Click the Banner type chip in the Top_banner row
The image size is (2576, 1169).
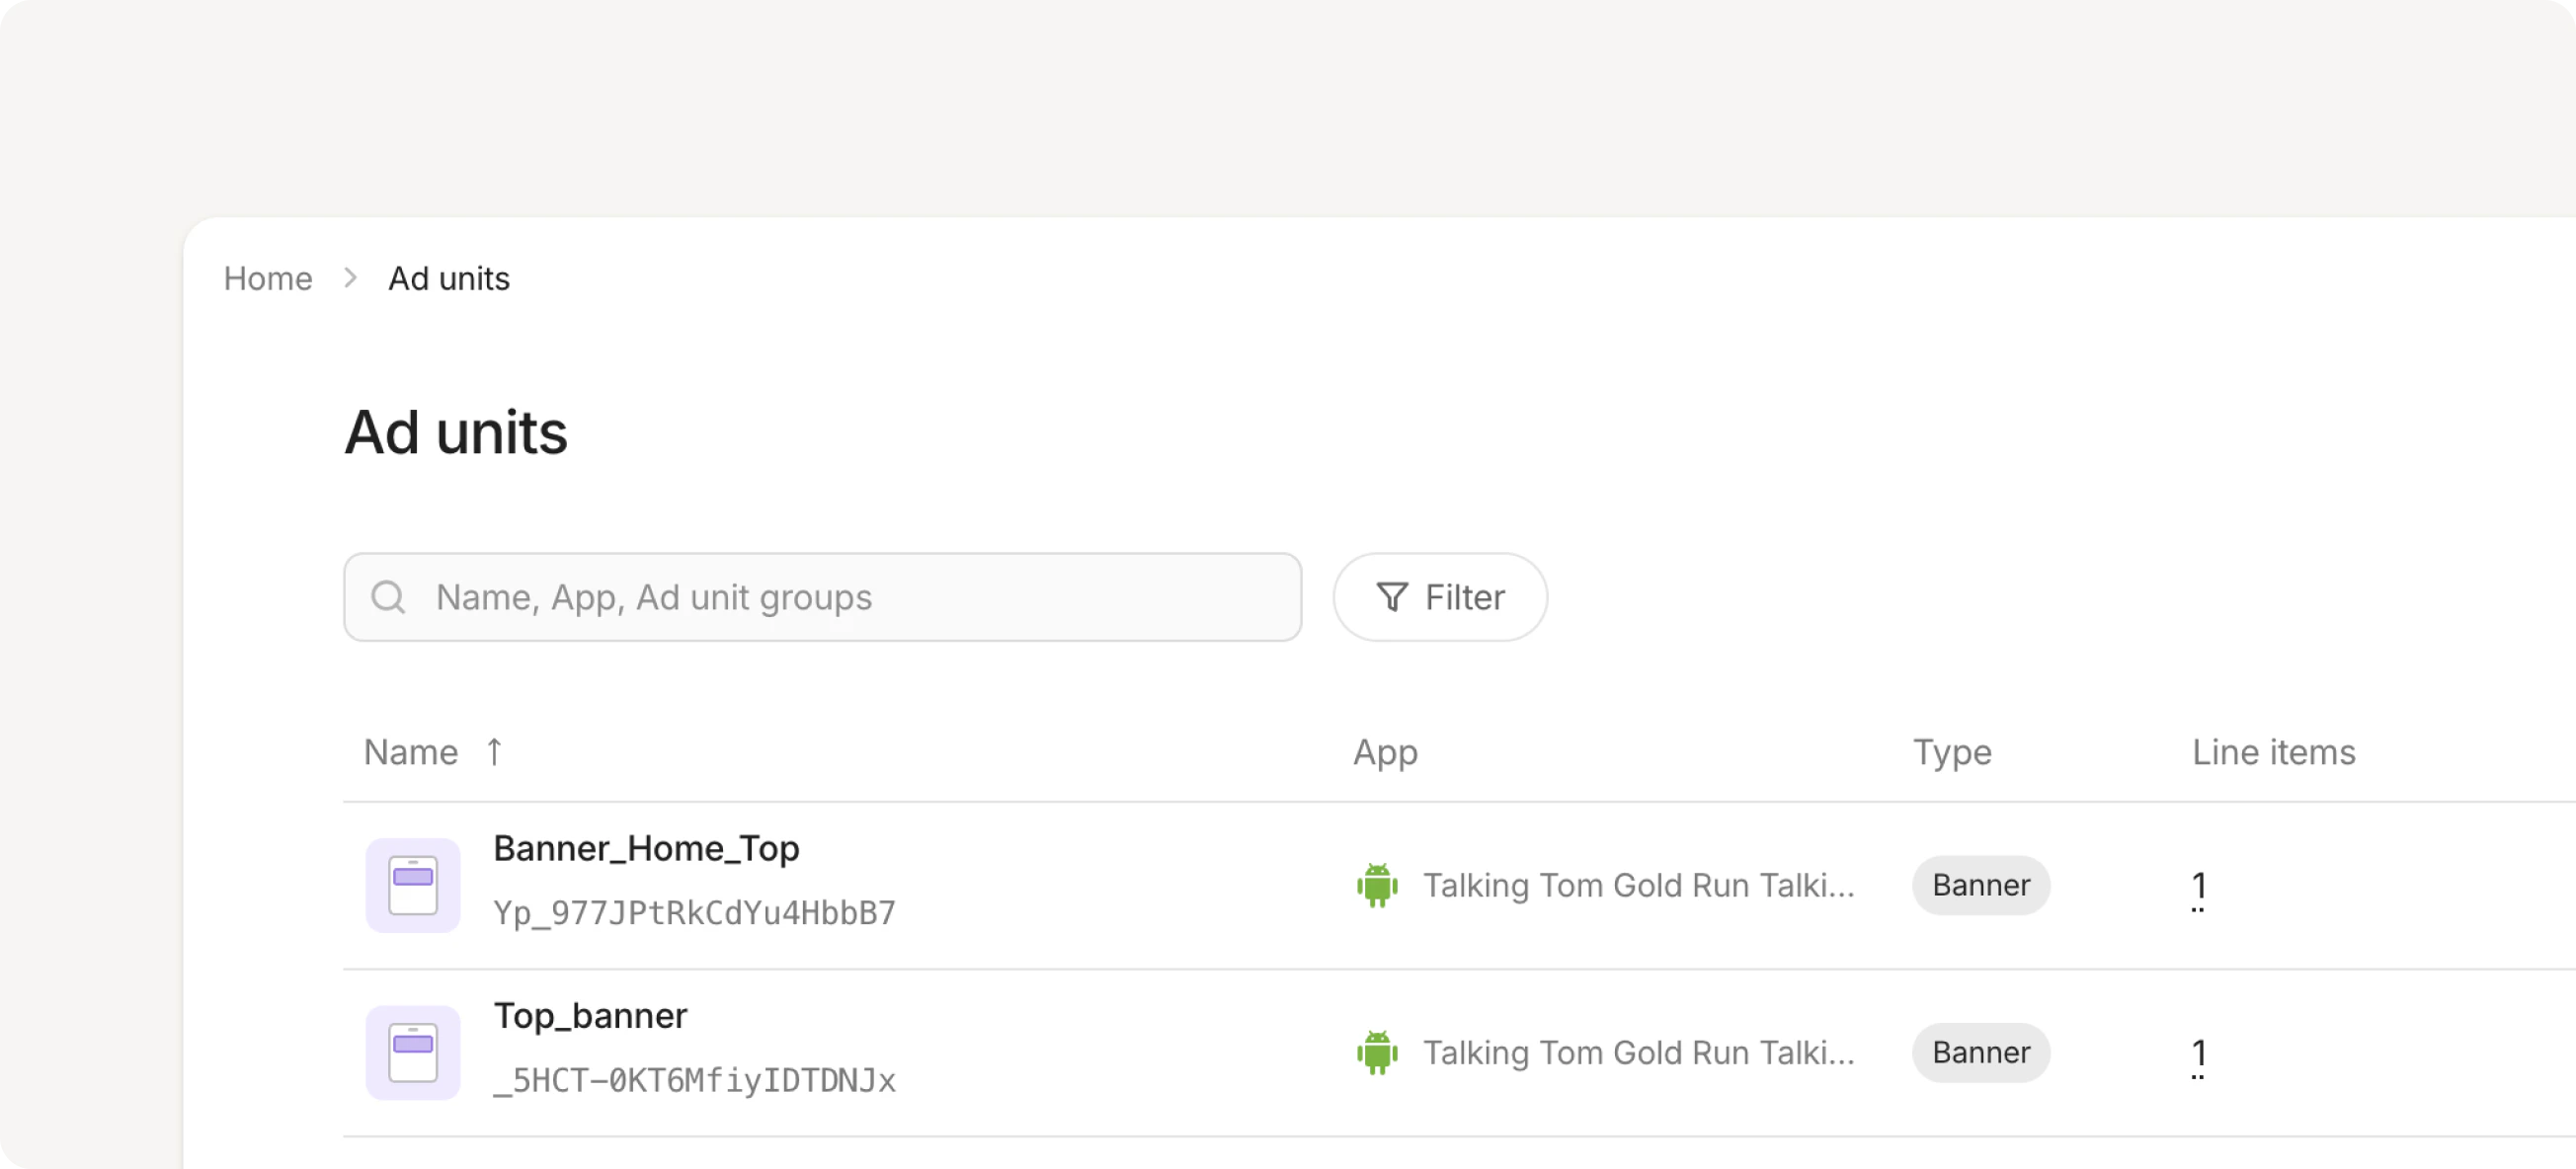tap(1980, 1051)
